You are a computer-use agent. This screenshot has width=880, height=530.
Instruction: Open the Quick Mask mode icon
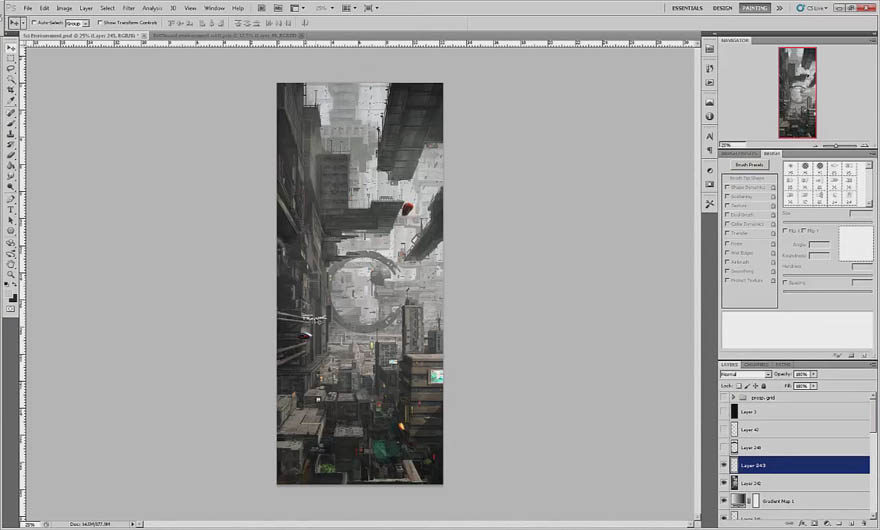click(x=11, y=309)
